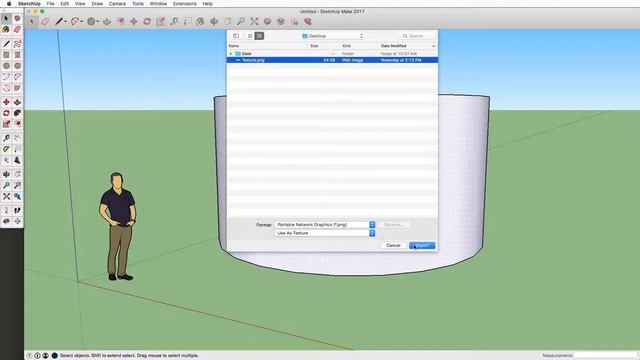640x360 pixels.
Task: Open Shapes tool dropdown arrow in toolbar
Action: pyautogui.click(x=98, y=21)
